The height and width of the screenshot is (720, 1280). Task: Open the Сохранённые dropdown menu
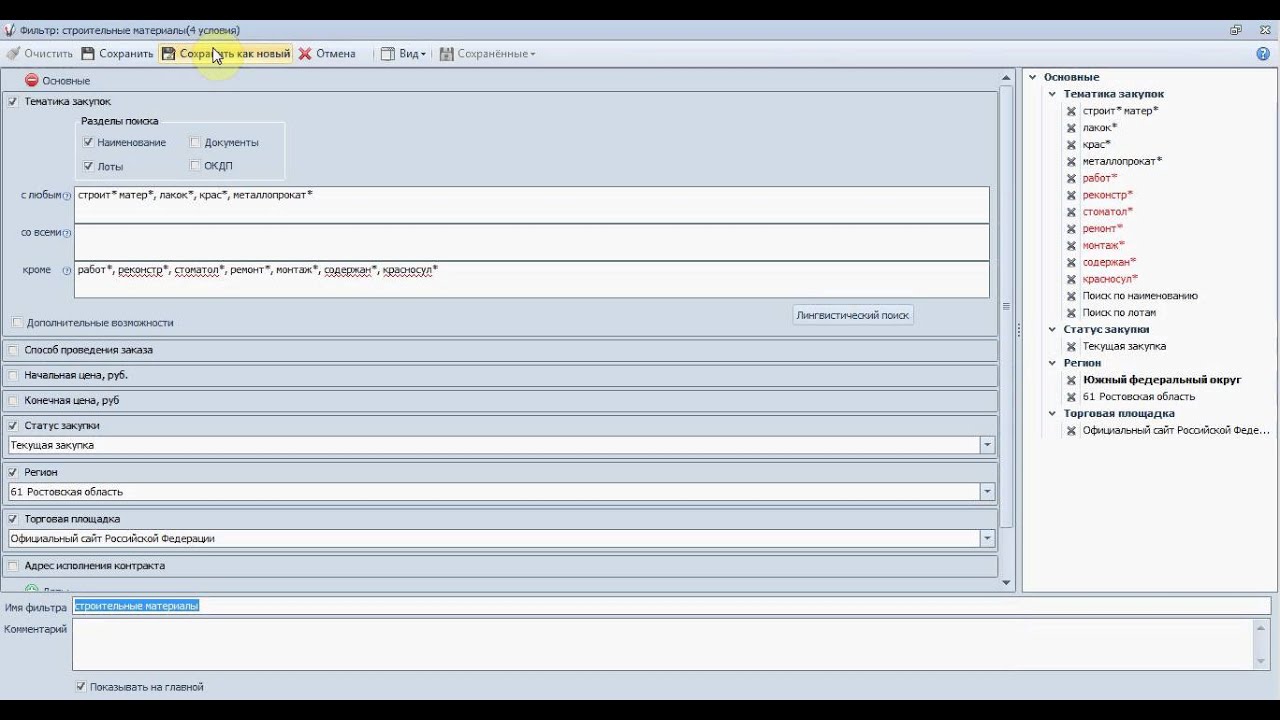[x=488, y=54]
